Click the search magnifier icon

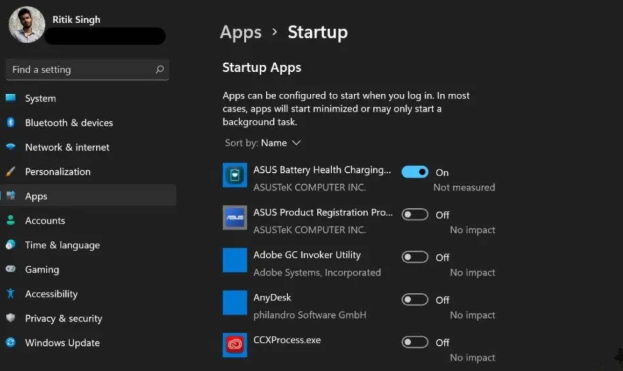160,70
